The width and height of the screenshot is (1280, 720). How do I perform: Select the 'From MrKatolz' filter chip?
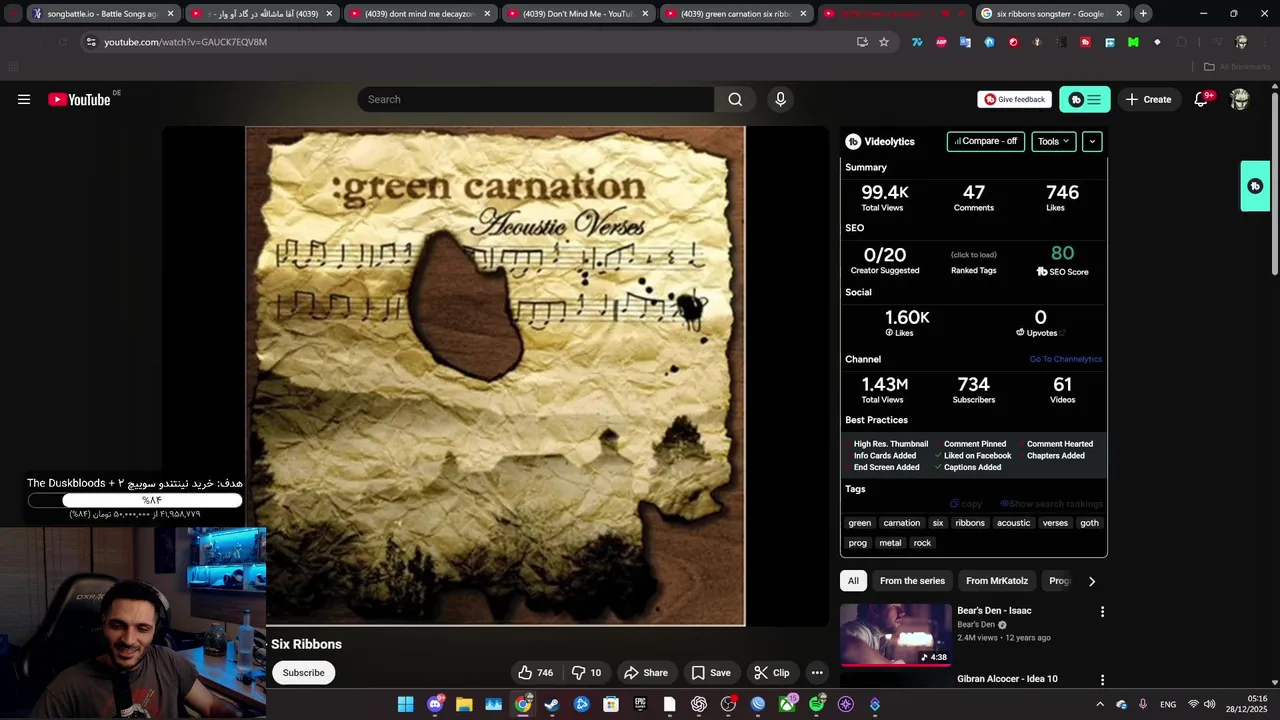tap(997, 581)
